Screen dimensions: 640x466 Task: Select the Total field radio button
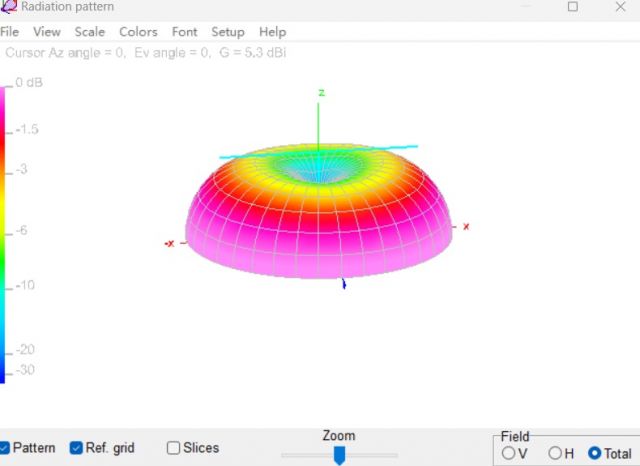pos(595,453)
